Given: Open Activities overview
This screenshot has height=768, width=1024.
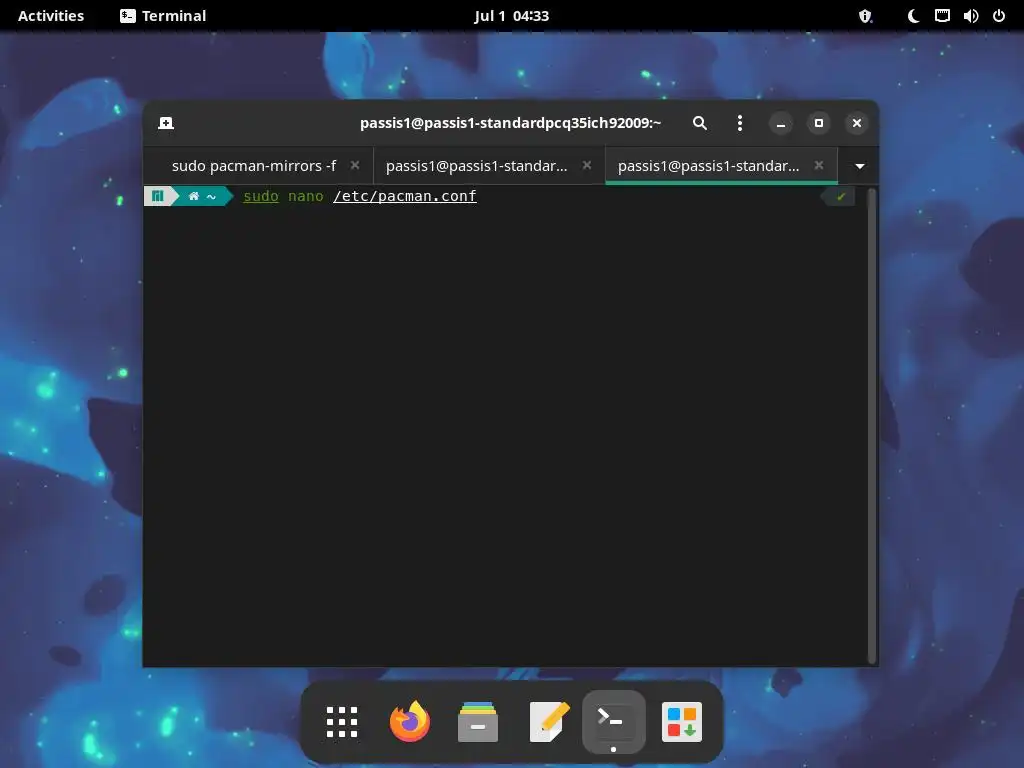Looking at the screenshot, I should coord(51,16).
